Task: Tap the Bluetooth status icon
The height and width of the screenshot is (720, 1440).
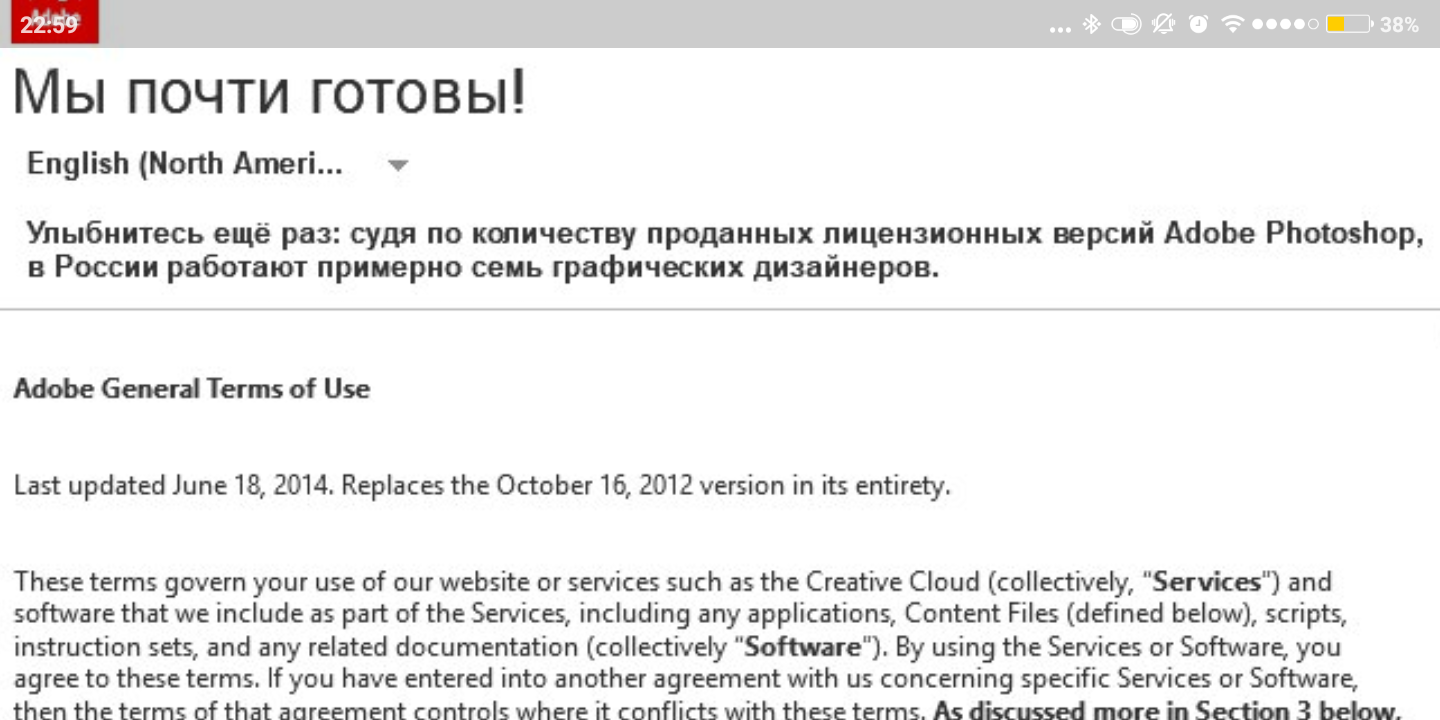Action: (x=1092, y=24)
